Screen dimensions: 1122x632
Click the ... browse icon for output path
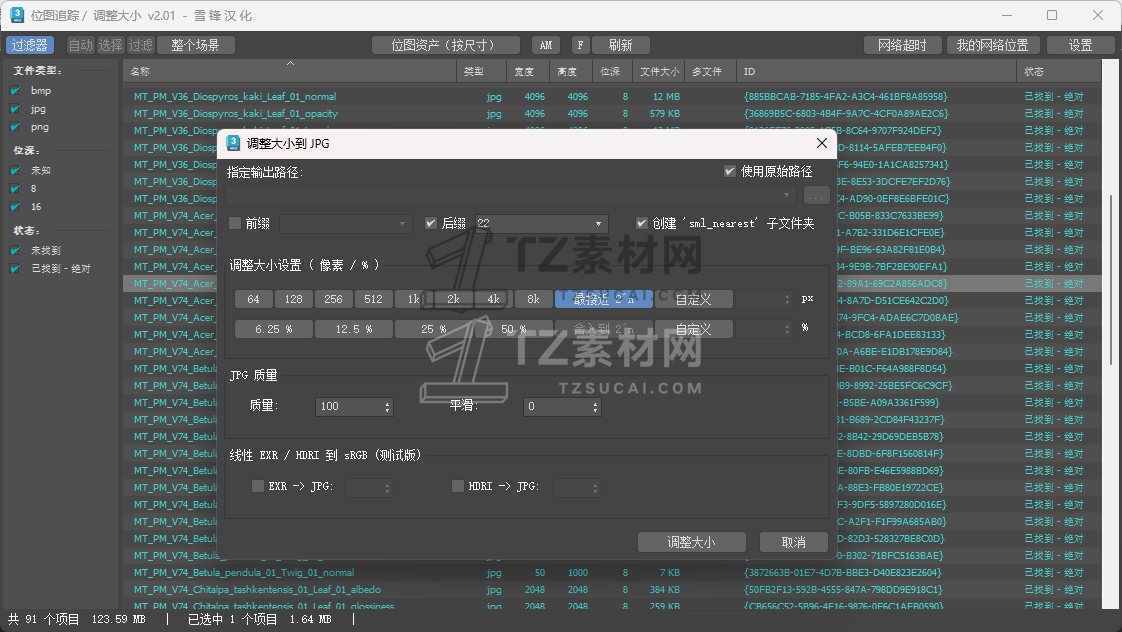tap(816, 196)
